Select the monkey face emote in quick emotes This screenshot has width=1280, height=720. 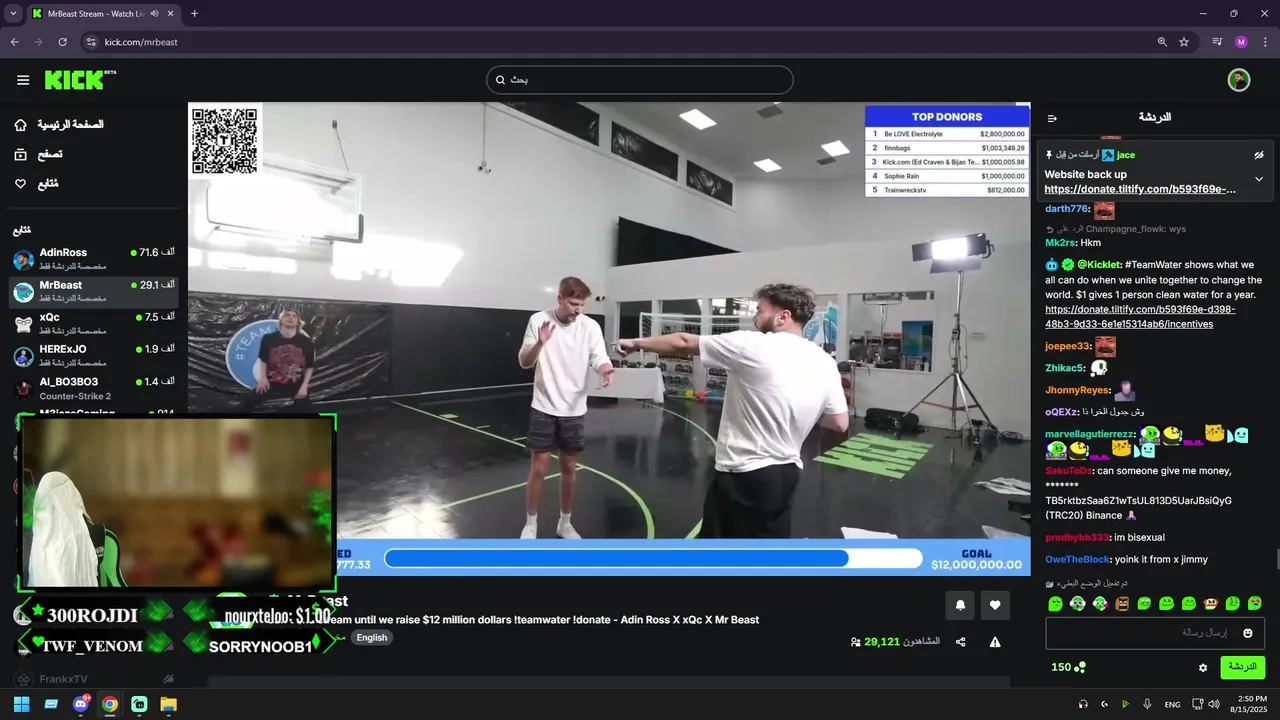click(1210, 604)
